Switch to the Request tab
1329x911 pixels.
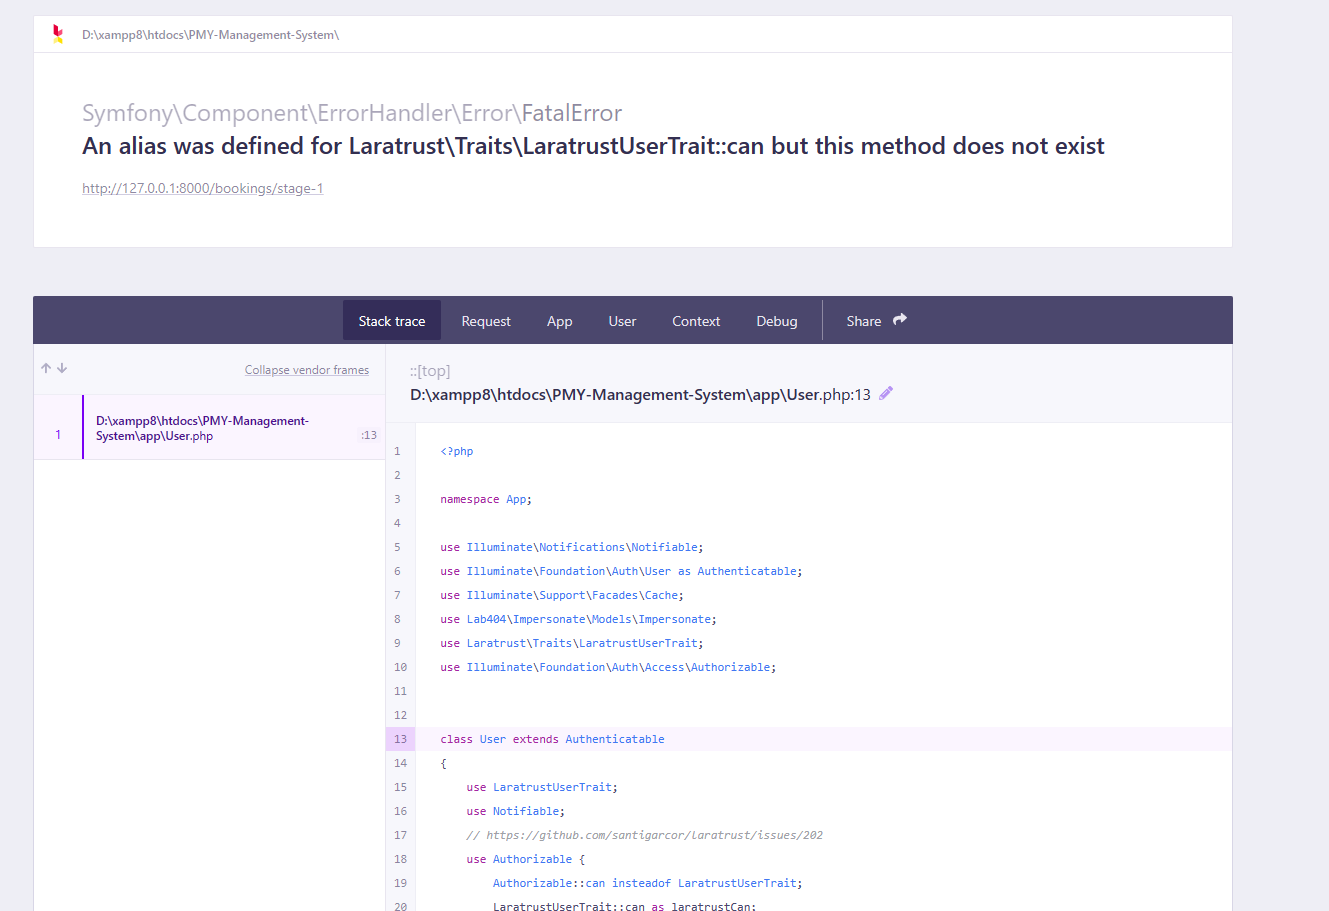tap(486, 321)
